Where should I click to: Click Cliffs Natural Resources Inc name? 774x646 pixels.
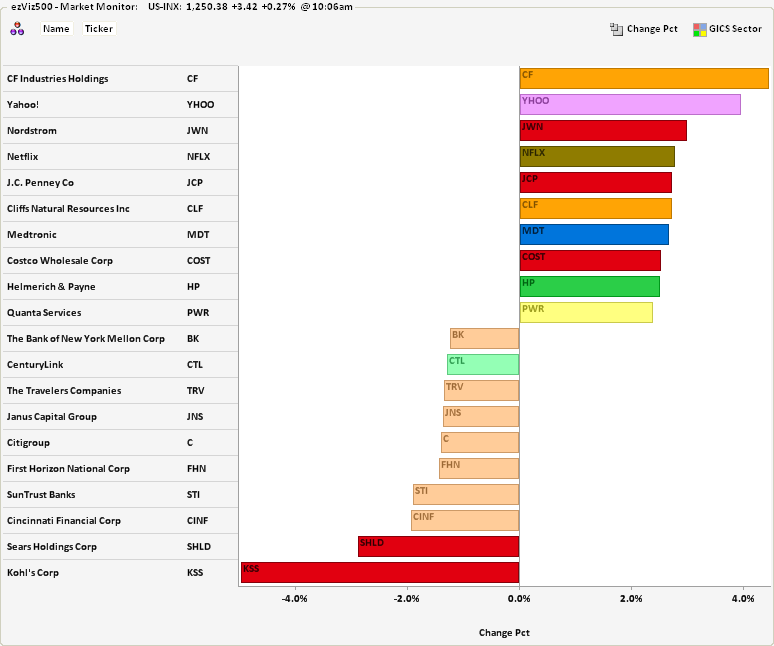click(68, 209)
